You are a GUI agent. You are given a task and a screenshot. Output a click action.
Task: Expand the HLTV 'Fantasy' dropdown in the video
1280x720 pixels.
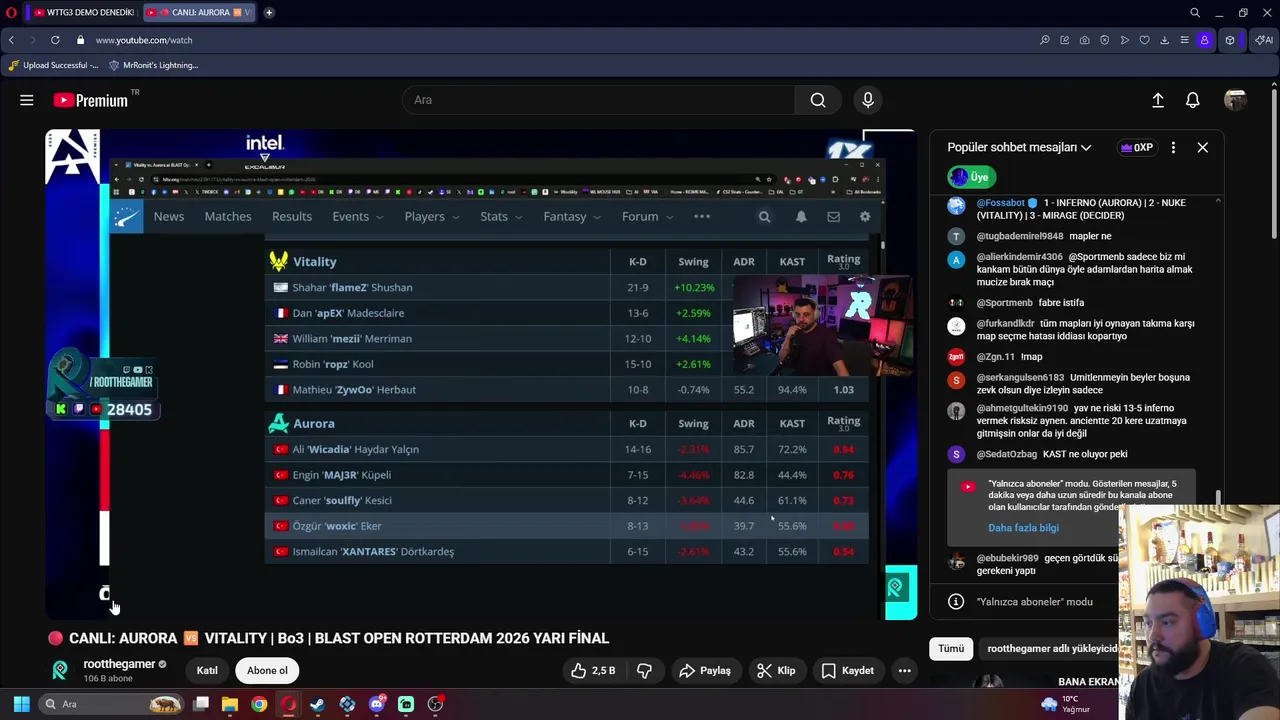572,216
